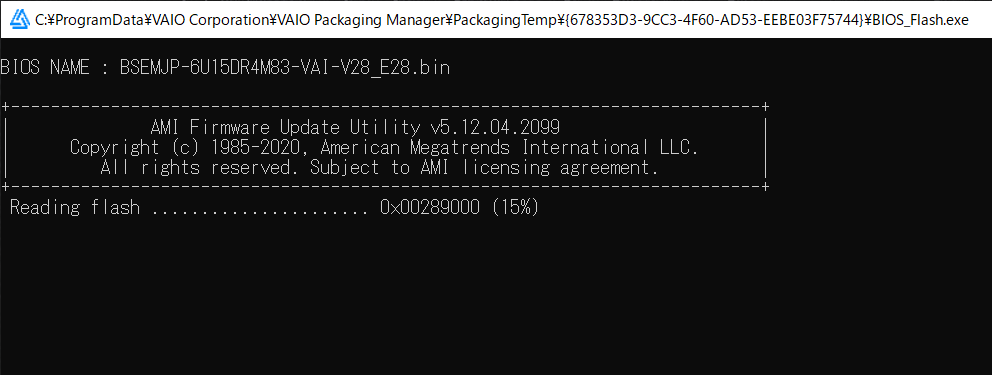Click the 'Reading flash' status text

point(75,207)
